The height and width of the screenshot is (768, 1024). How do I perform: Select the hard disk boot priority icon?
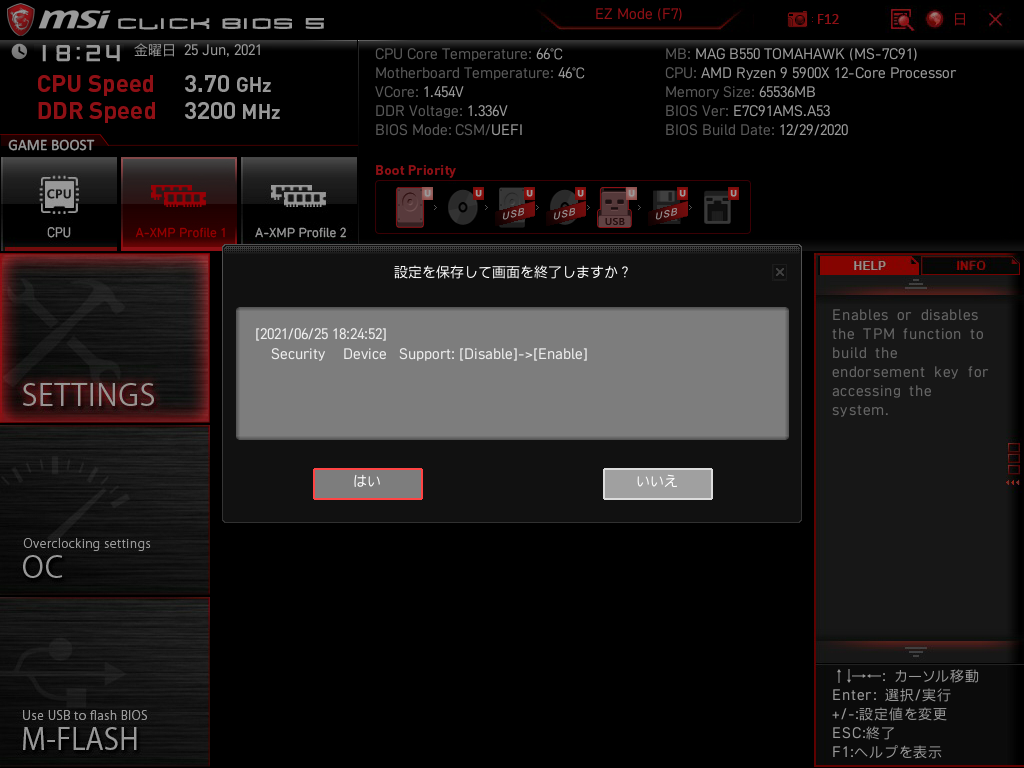tap(411, 205)
